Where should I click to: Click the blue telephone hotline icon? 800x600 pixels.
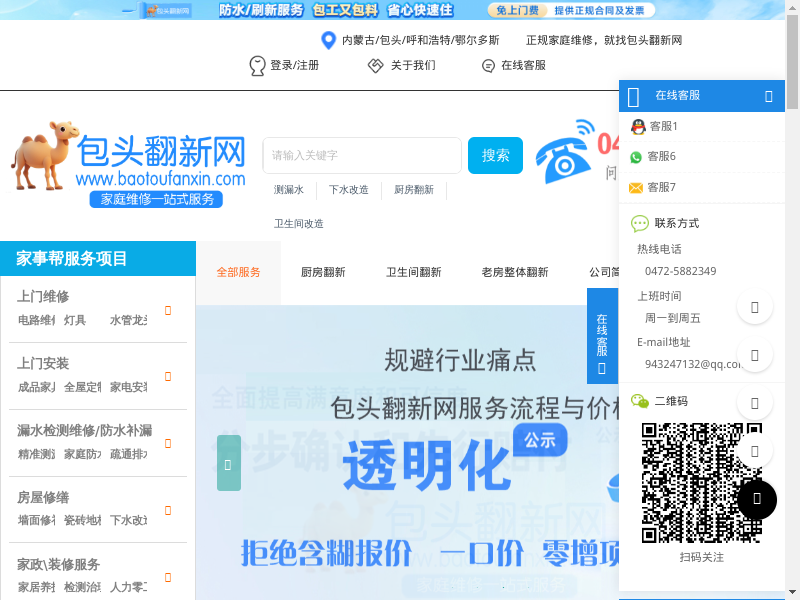[x=564, y=152]
